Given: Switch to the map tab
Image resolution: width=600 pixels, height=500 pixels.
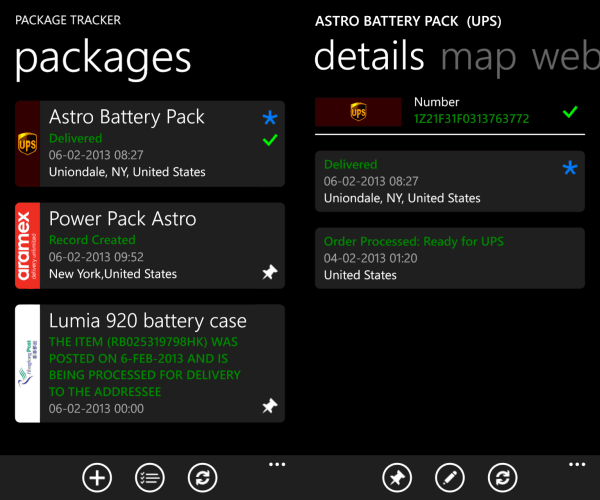Looking at the screenshot, I should [479, 57].
